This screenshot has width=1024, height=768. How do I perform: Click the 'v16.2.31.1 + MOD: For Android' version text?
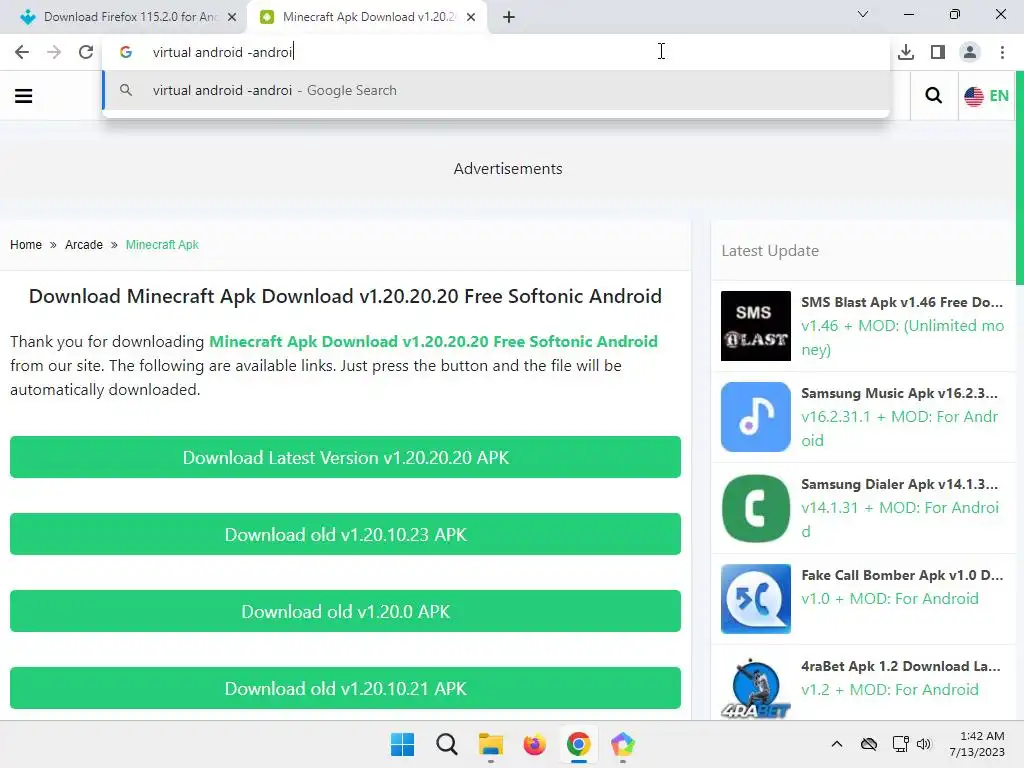[x=899, y=428]
